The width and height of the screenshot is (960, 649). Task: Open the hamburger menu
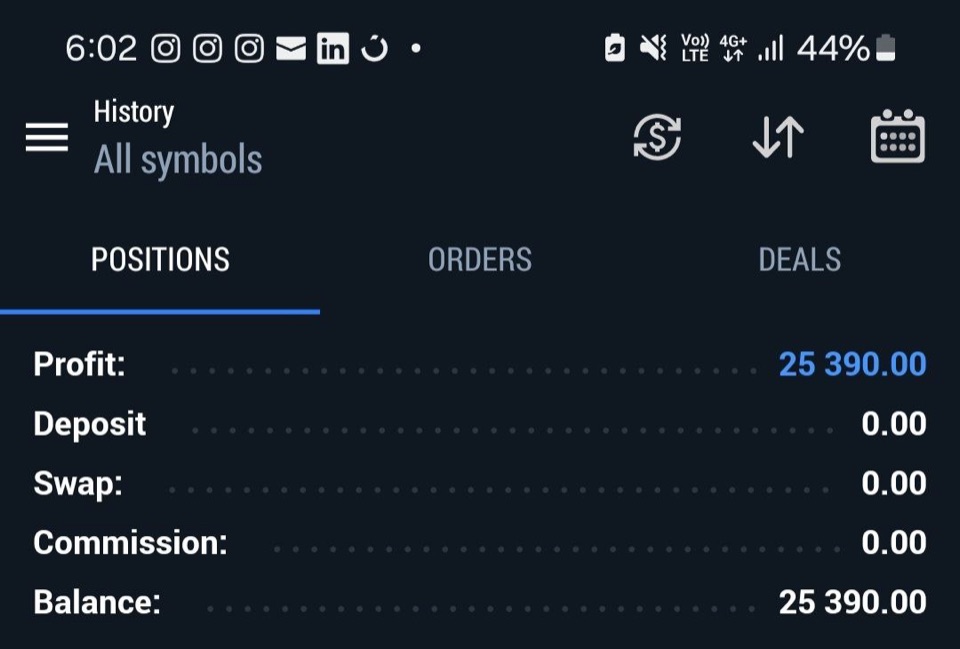47,137
